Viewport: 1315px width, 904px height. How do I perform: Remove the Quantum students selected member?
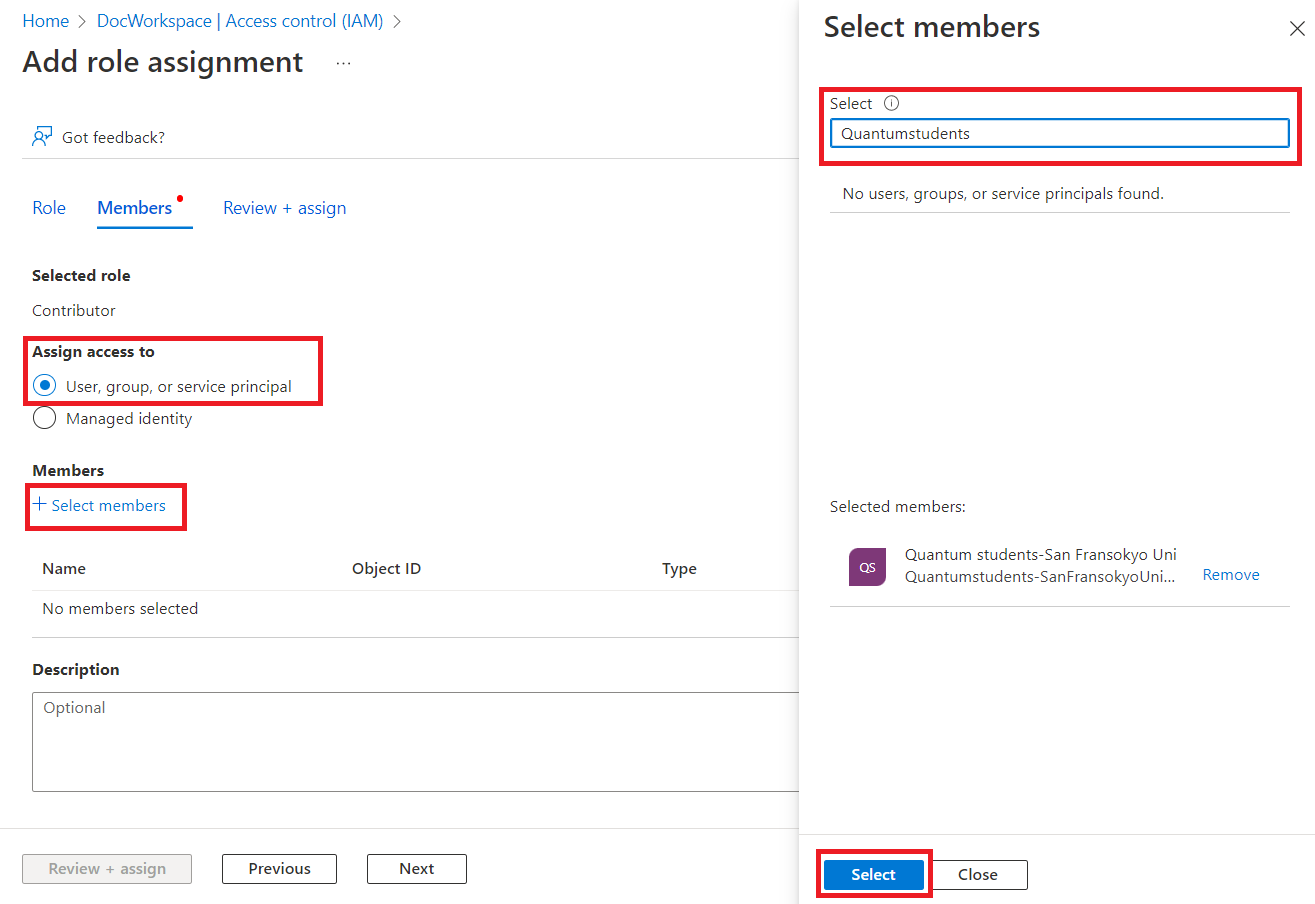pyautogui.click(x=1230, y=574)
